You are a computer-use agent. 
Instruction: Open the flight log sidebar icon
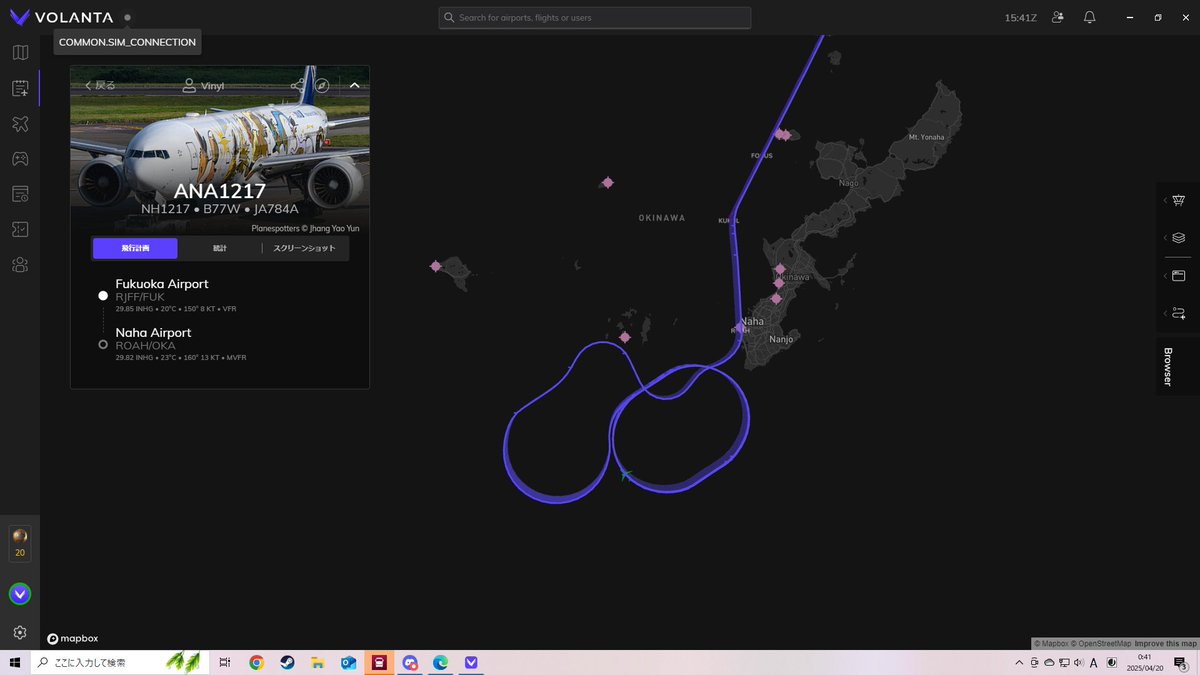20,88
